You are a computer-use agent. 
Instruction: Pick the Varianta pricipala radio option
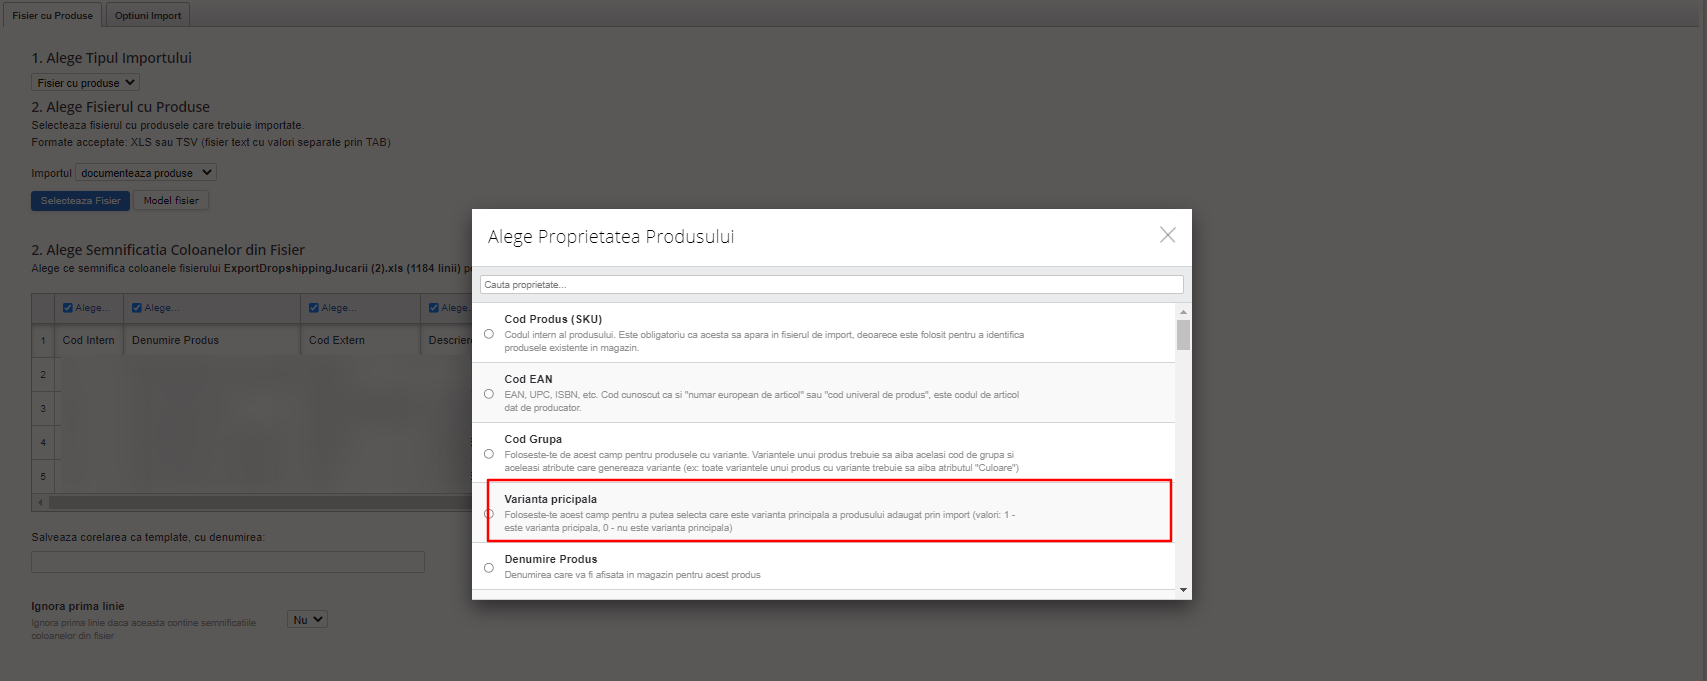(x=489, y=514)
